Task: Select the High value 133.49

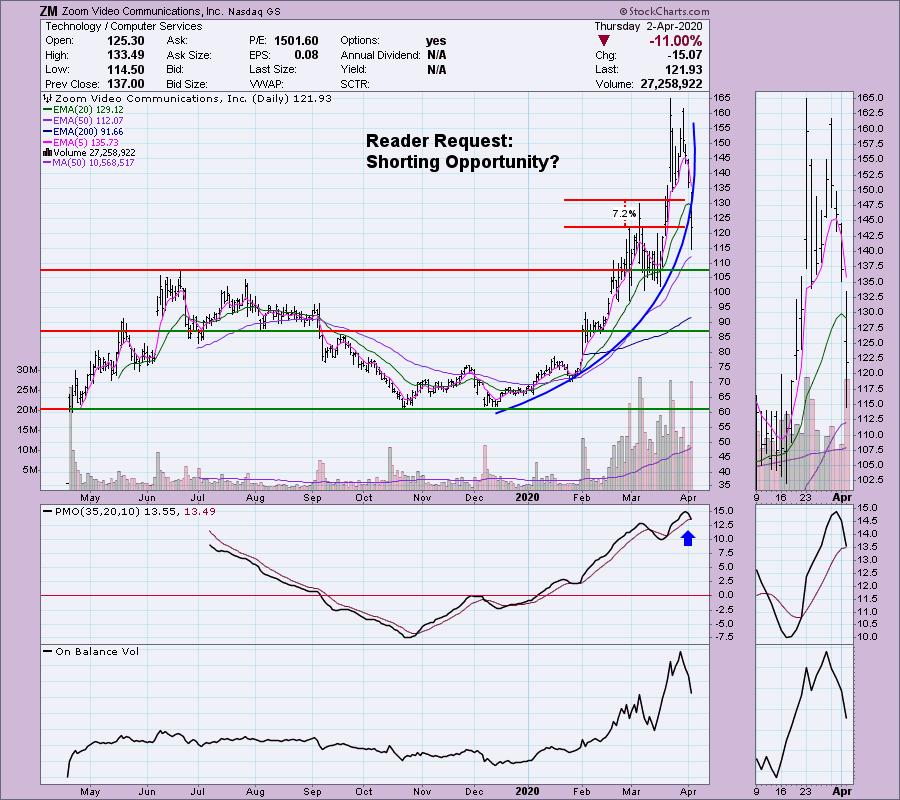Action: click(125, 55)
